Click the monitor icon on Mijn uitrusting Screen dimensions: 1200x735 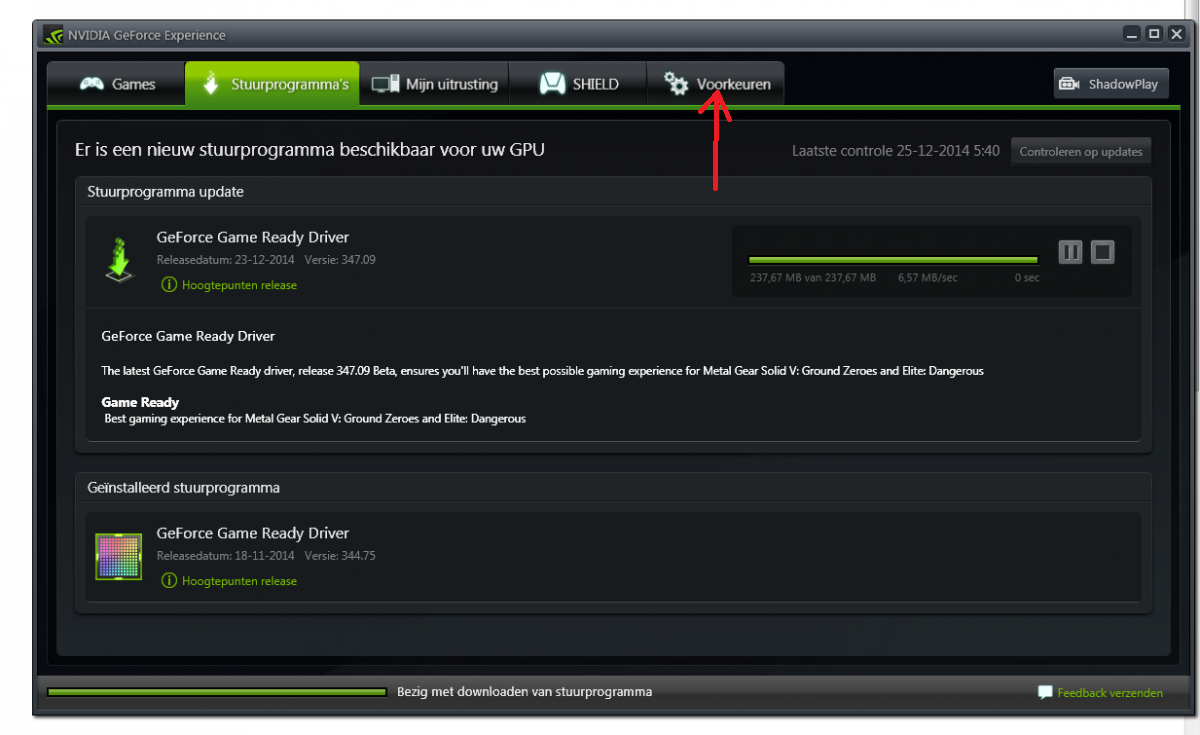coord(386,84)
